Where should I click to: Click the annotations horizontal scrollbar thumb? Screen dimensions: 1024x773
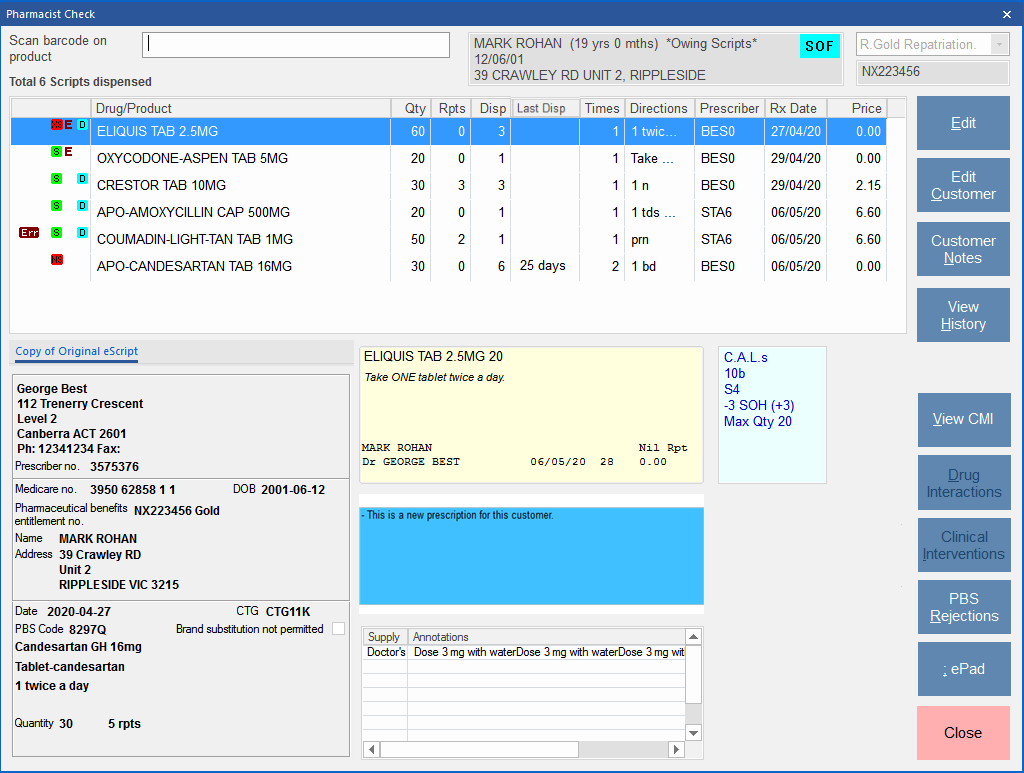tap(479, 749)
